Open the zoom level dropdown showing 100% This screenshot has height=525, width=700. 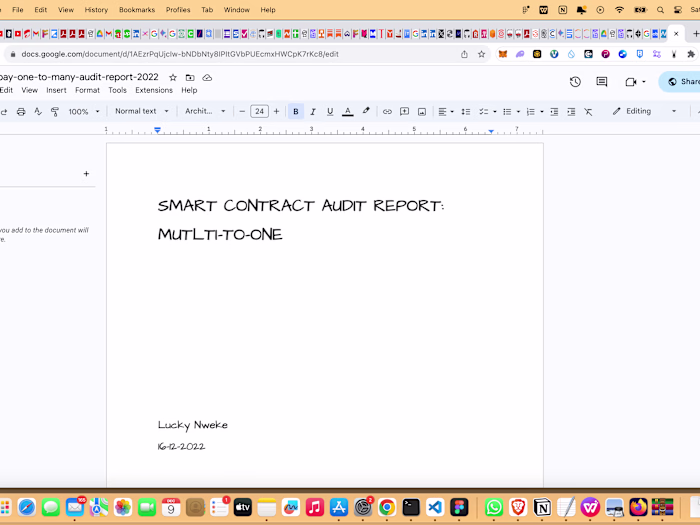[x=83, y=112]
